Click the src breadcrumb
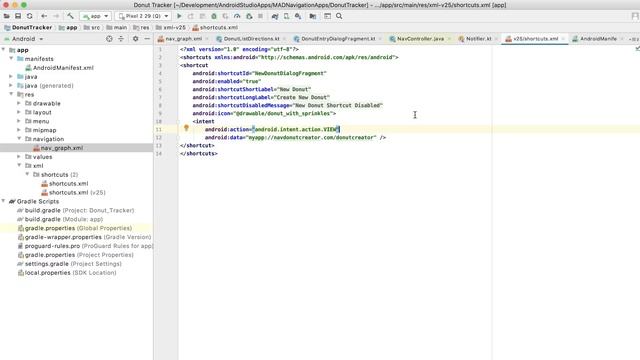The height and width of the screenshot is (360, 640). coord(92,27)
